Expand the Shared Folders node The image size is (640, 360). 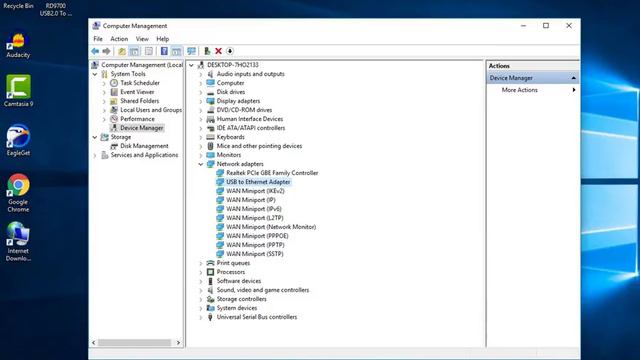(104, 101)
